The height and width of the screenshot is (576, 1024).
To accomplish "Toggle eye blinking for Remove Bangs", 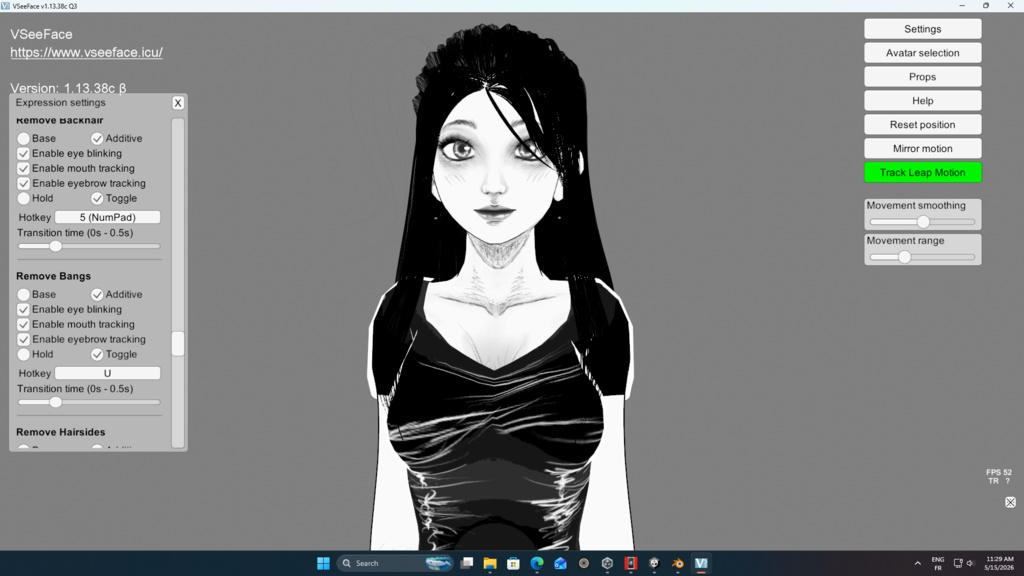I will (24, 310).
